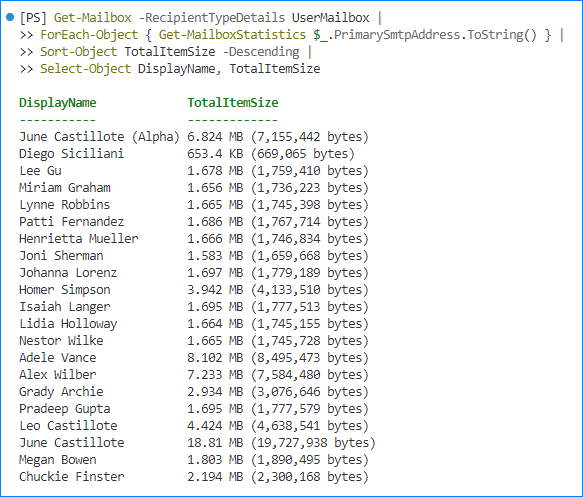Click the 653.4 KB size value
Viewport: 583px width, 497px height.
point(215,154)
